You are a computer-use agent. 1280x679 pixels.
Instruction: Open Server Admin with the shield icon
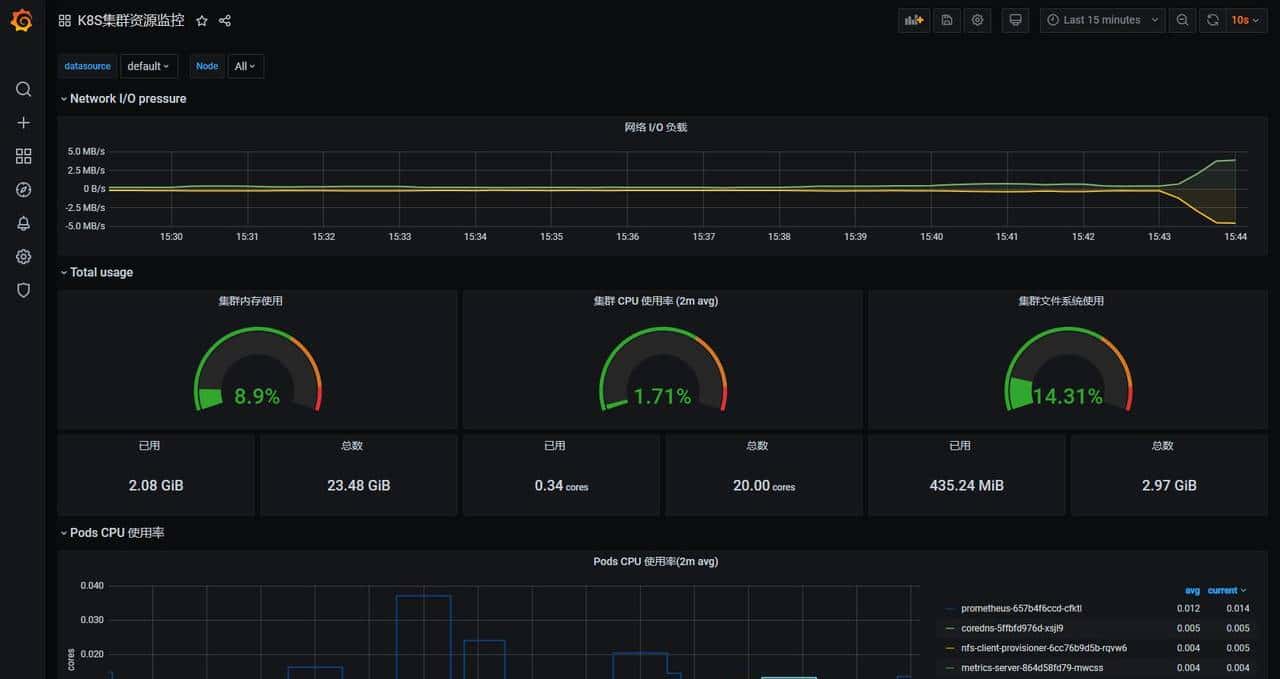click(23, 290)
